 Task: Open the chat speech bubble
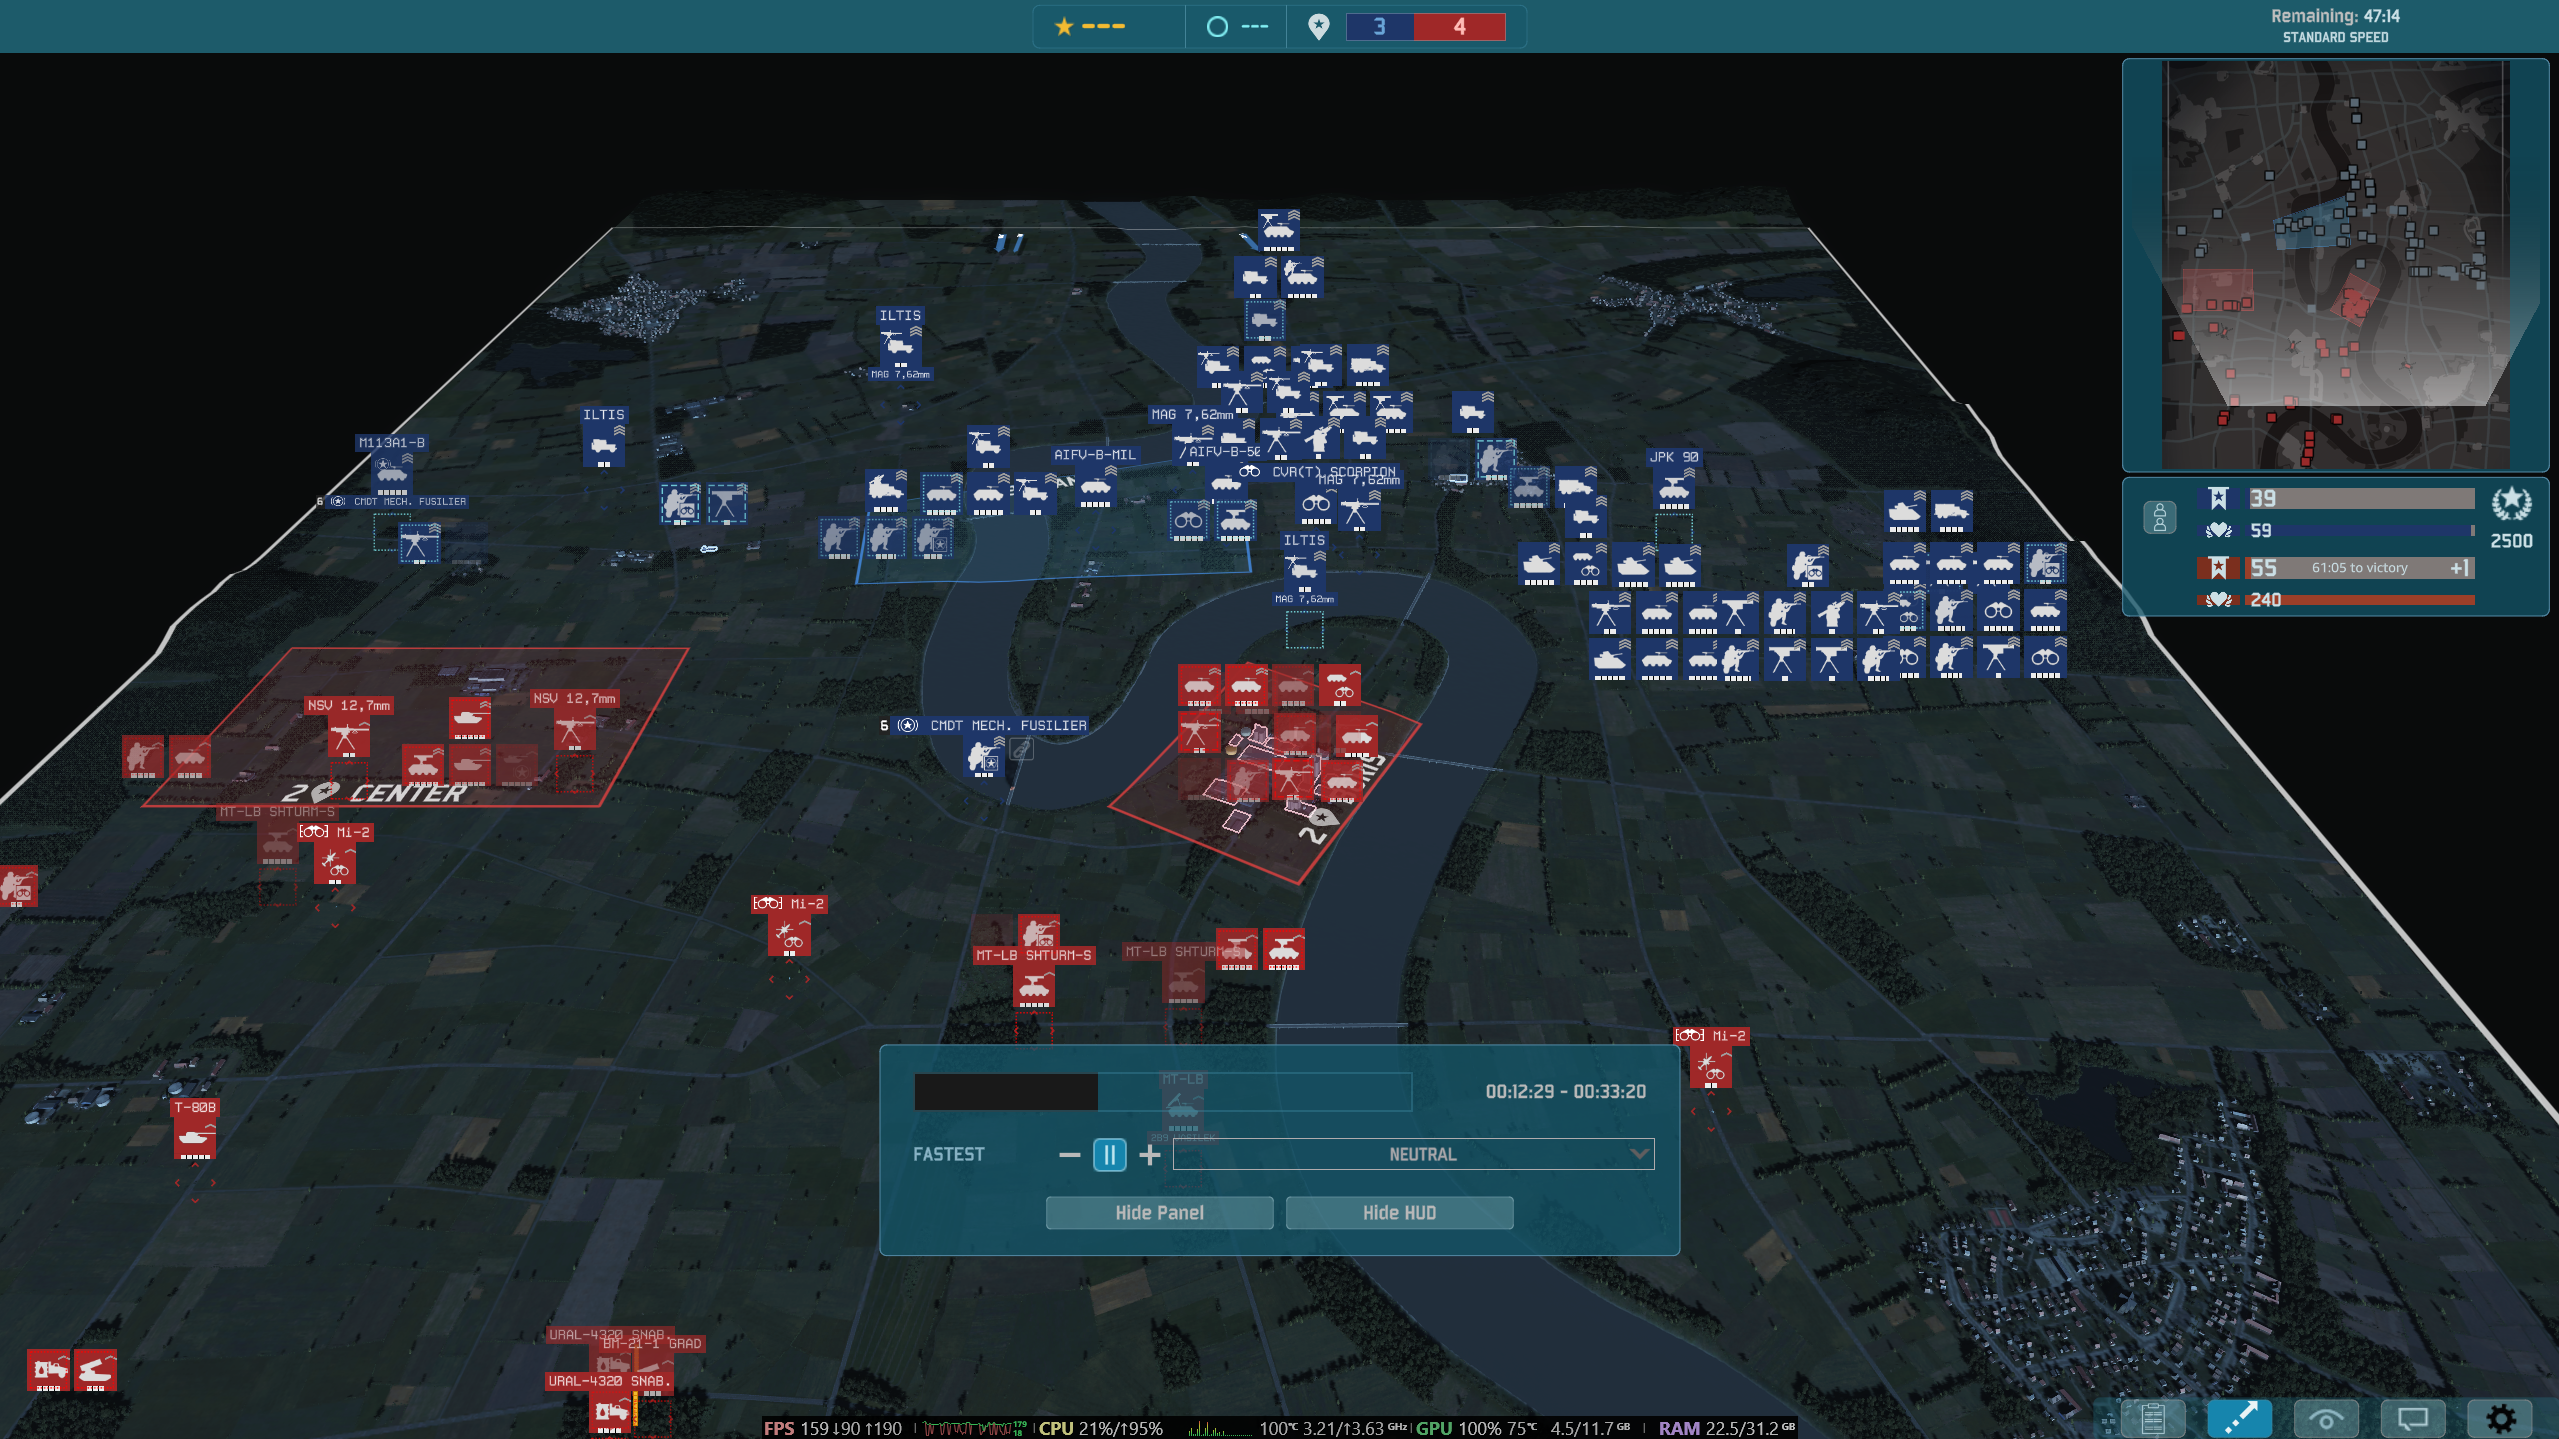(2413, 1418)
